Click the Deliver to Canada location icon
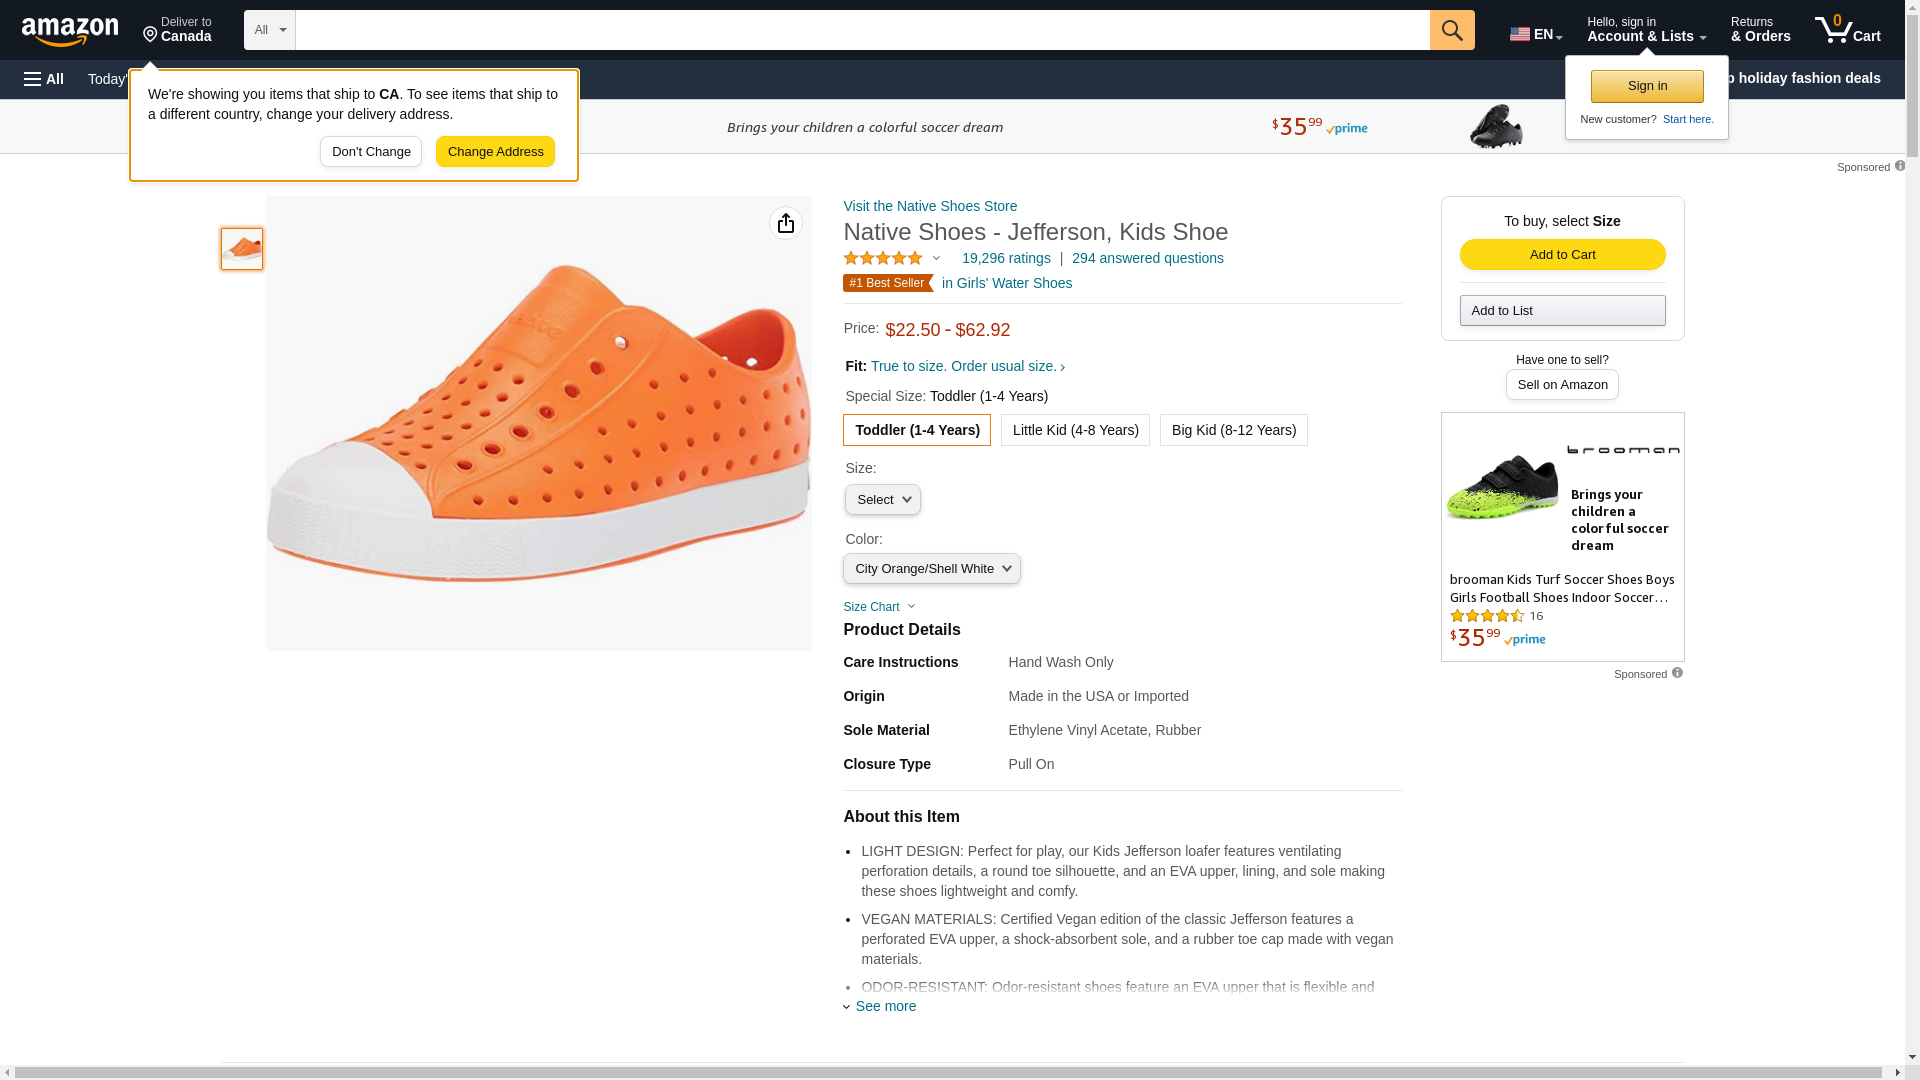 (151, 35)
